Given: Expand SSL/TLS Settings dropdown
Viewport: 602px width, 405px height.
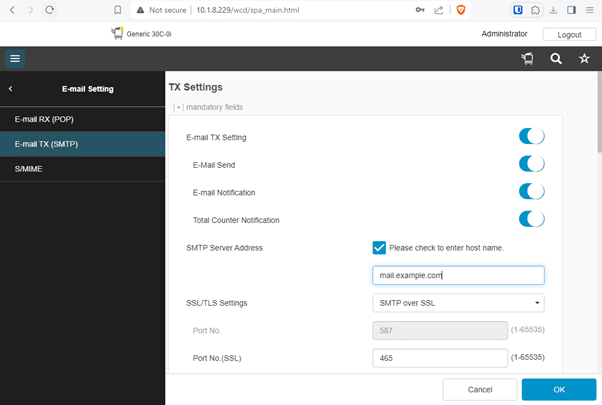Looking at the screenshot, I should pyautogui.click(x=458, y=303).
